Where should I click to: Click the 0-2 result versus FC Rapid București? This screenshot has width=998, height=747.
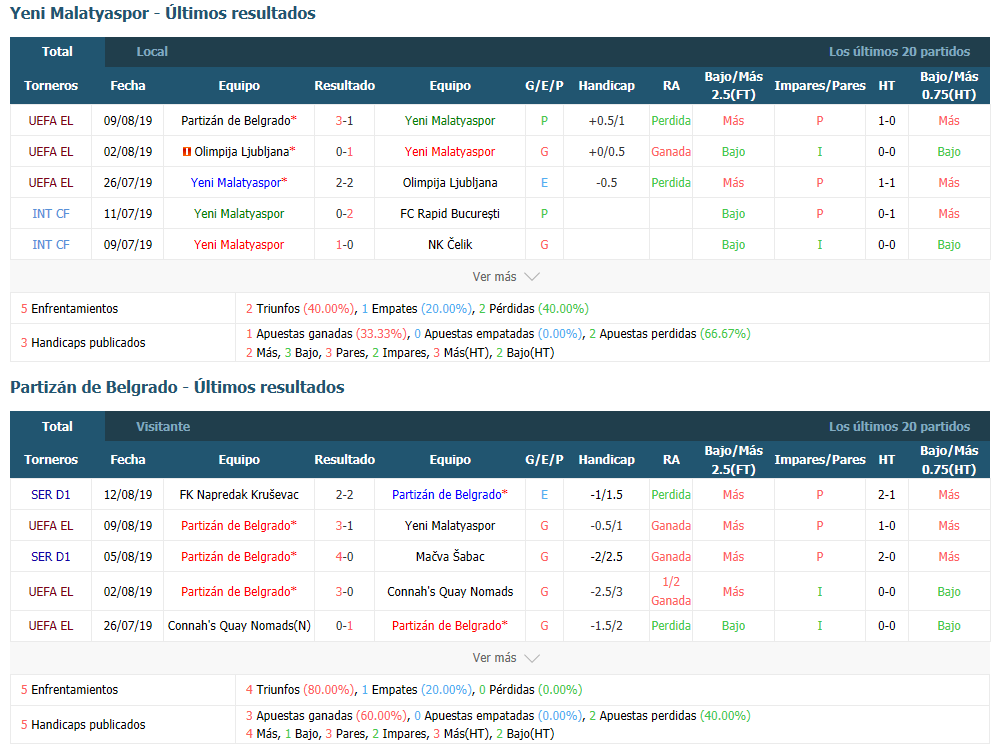point(344,214)
